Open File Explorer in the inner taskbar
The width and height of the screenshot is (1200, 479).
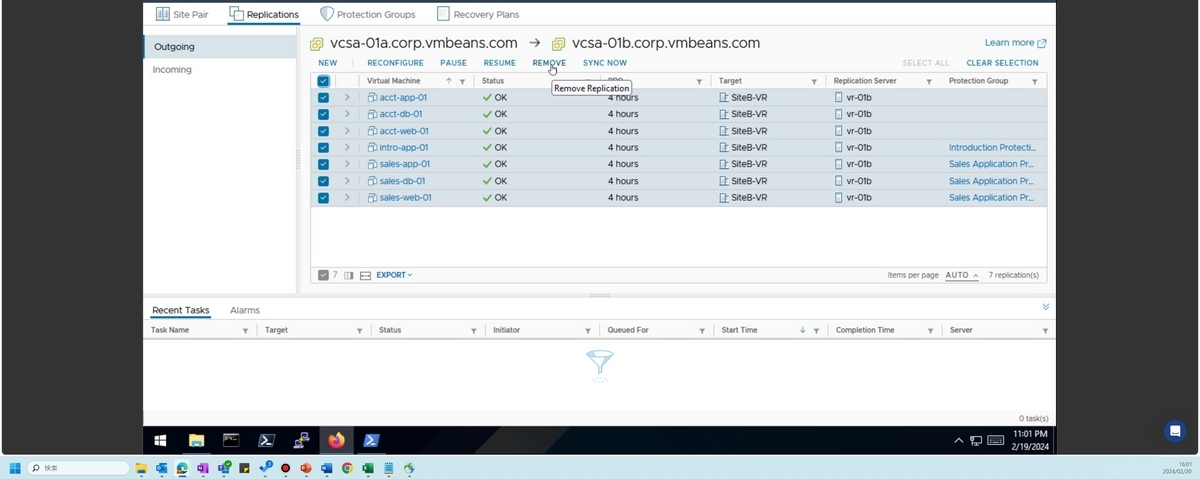pyautogui.click(x=197, y=440)
